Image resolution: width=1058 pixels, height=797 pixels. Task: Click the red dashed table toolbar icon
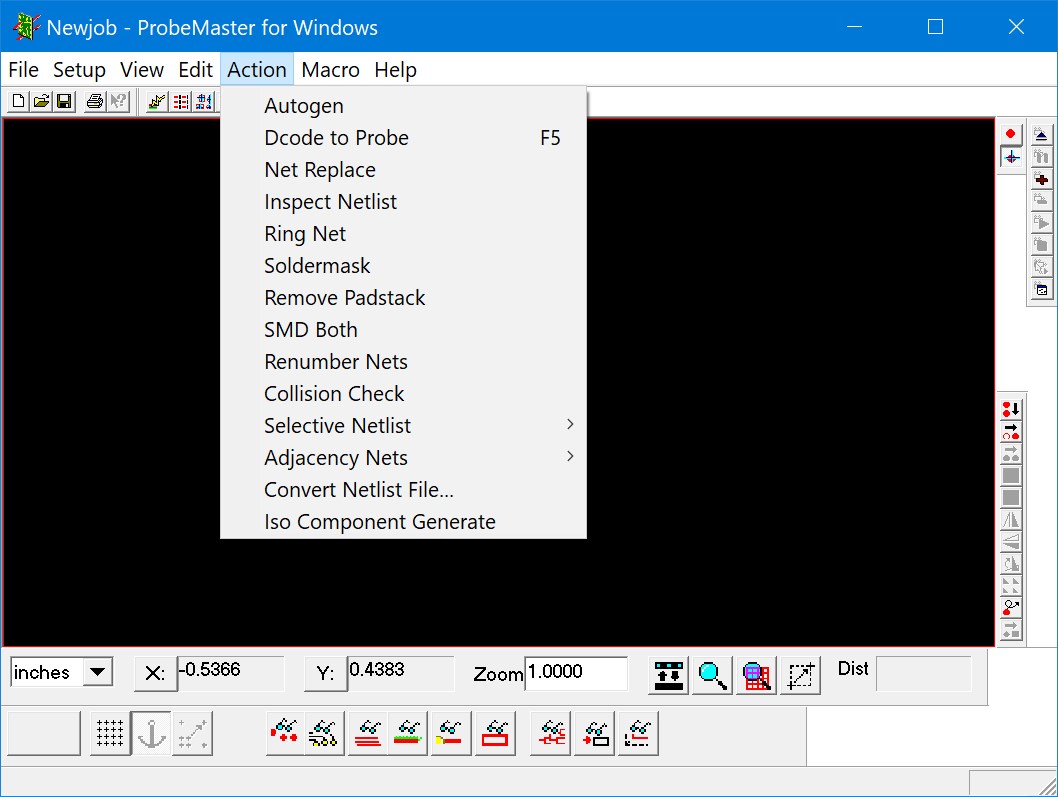click(181, 102)
